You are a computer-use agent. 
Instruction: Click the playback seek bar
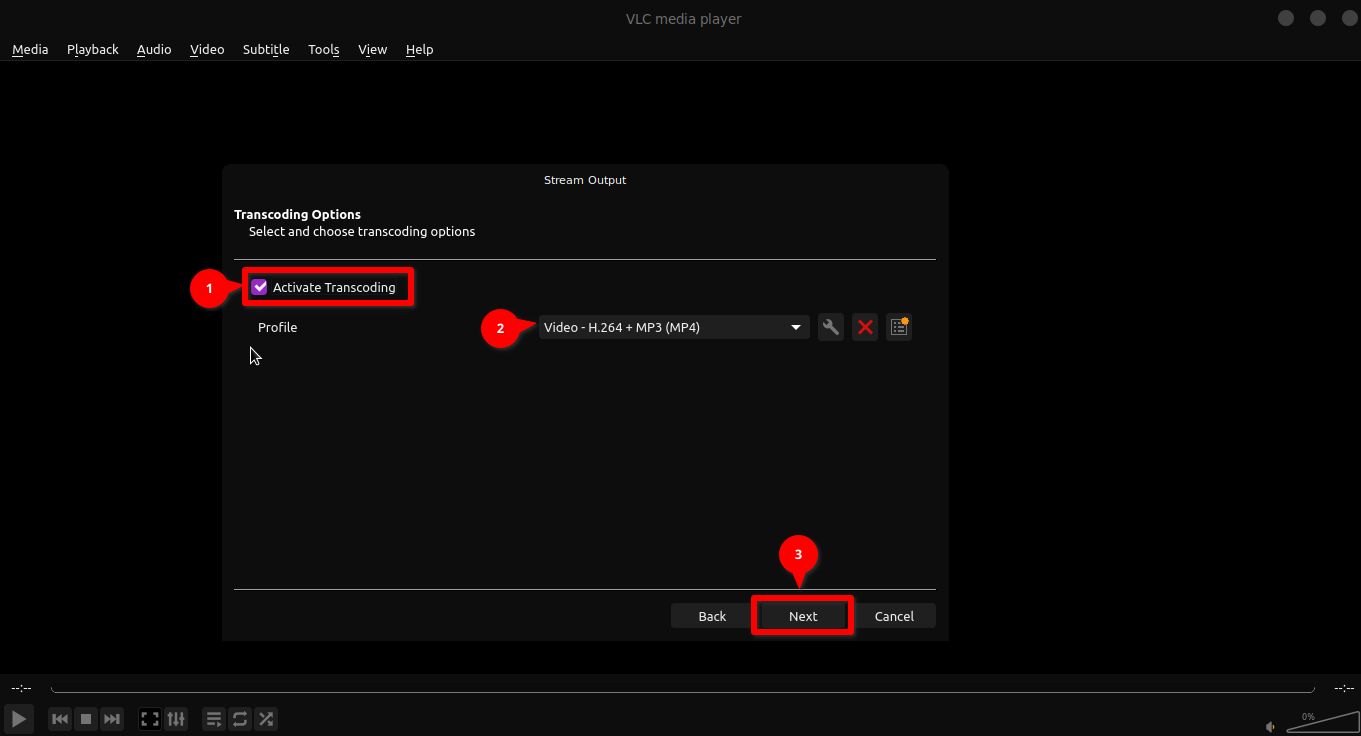682,689
